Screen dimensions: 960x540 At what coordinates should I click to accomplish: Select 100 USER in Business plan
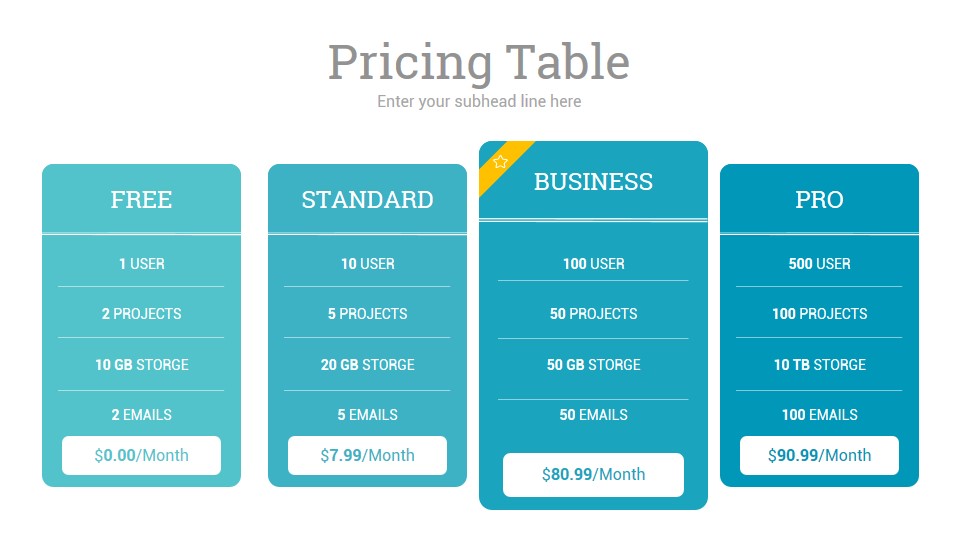pyautogui.click(x=593, y=264)
